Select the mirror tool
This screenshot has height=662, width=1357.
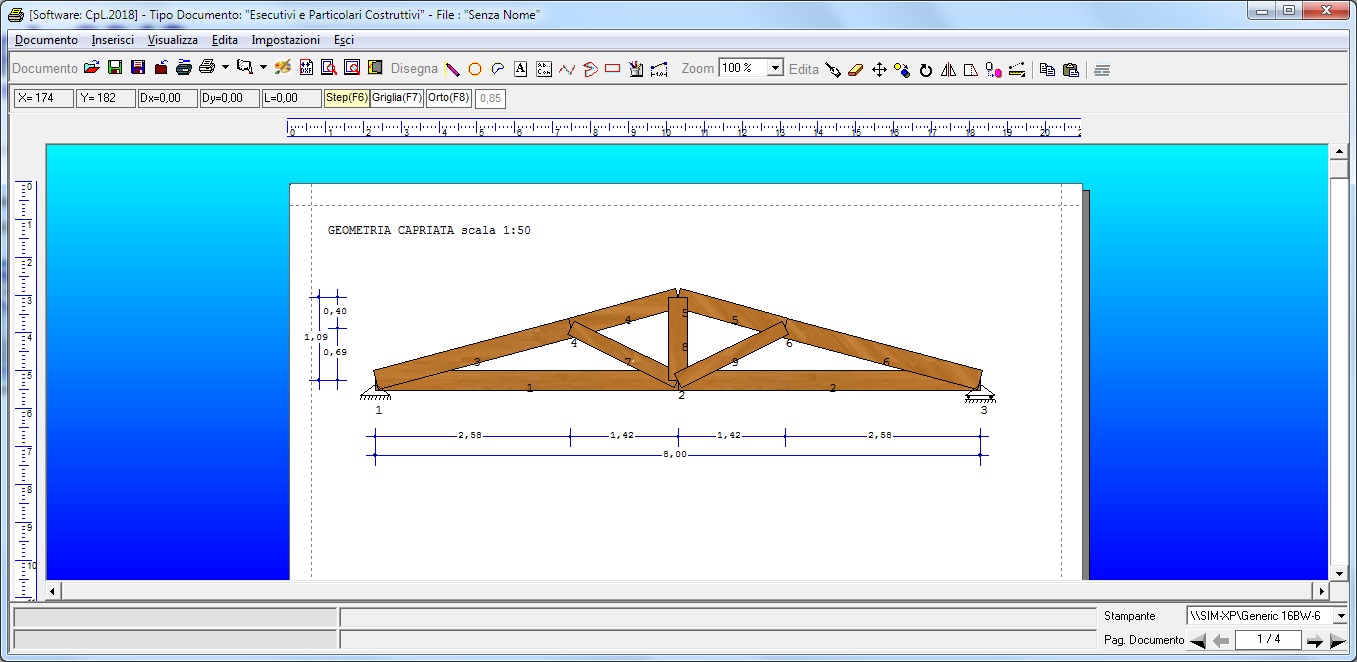pos(948,70)
